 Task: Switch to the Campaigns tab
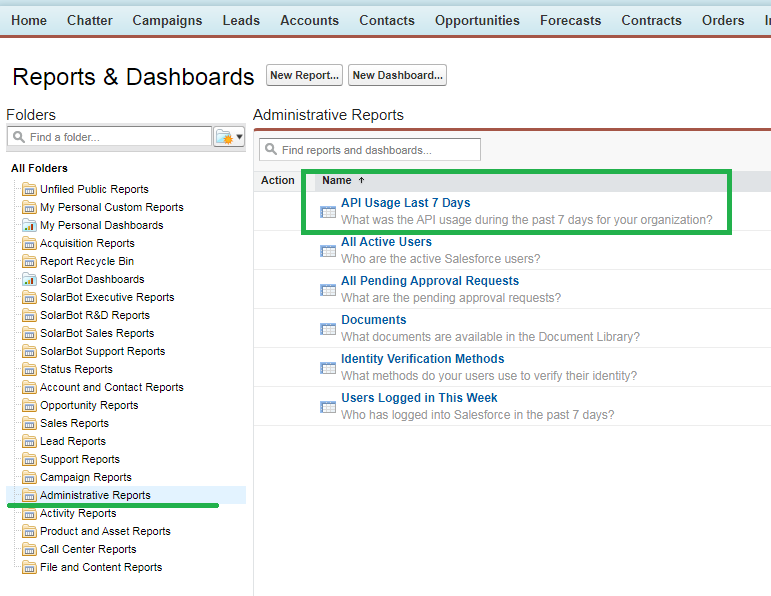tap(167, 20)
